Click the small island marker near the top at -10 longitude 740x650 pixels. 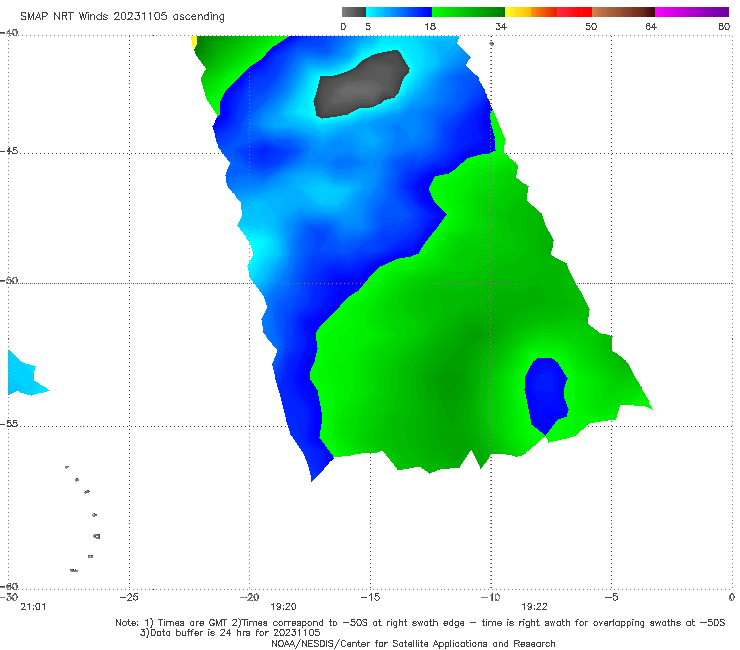coord(491,43)
